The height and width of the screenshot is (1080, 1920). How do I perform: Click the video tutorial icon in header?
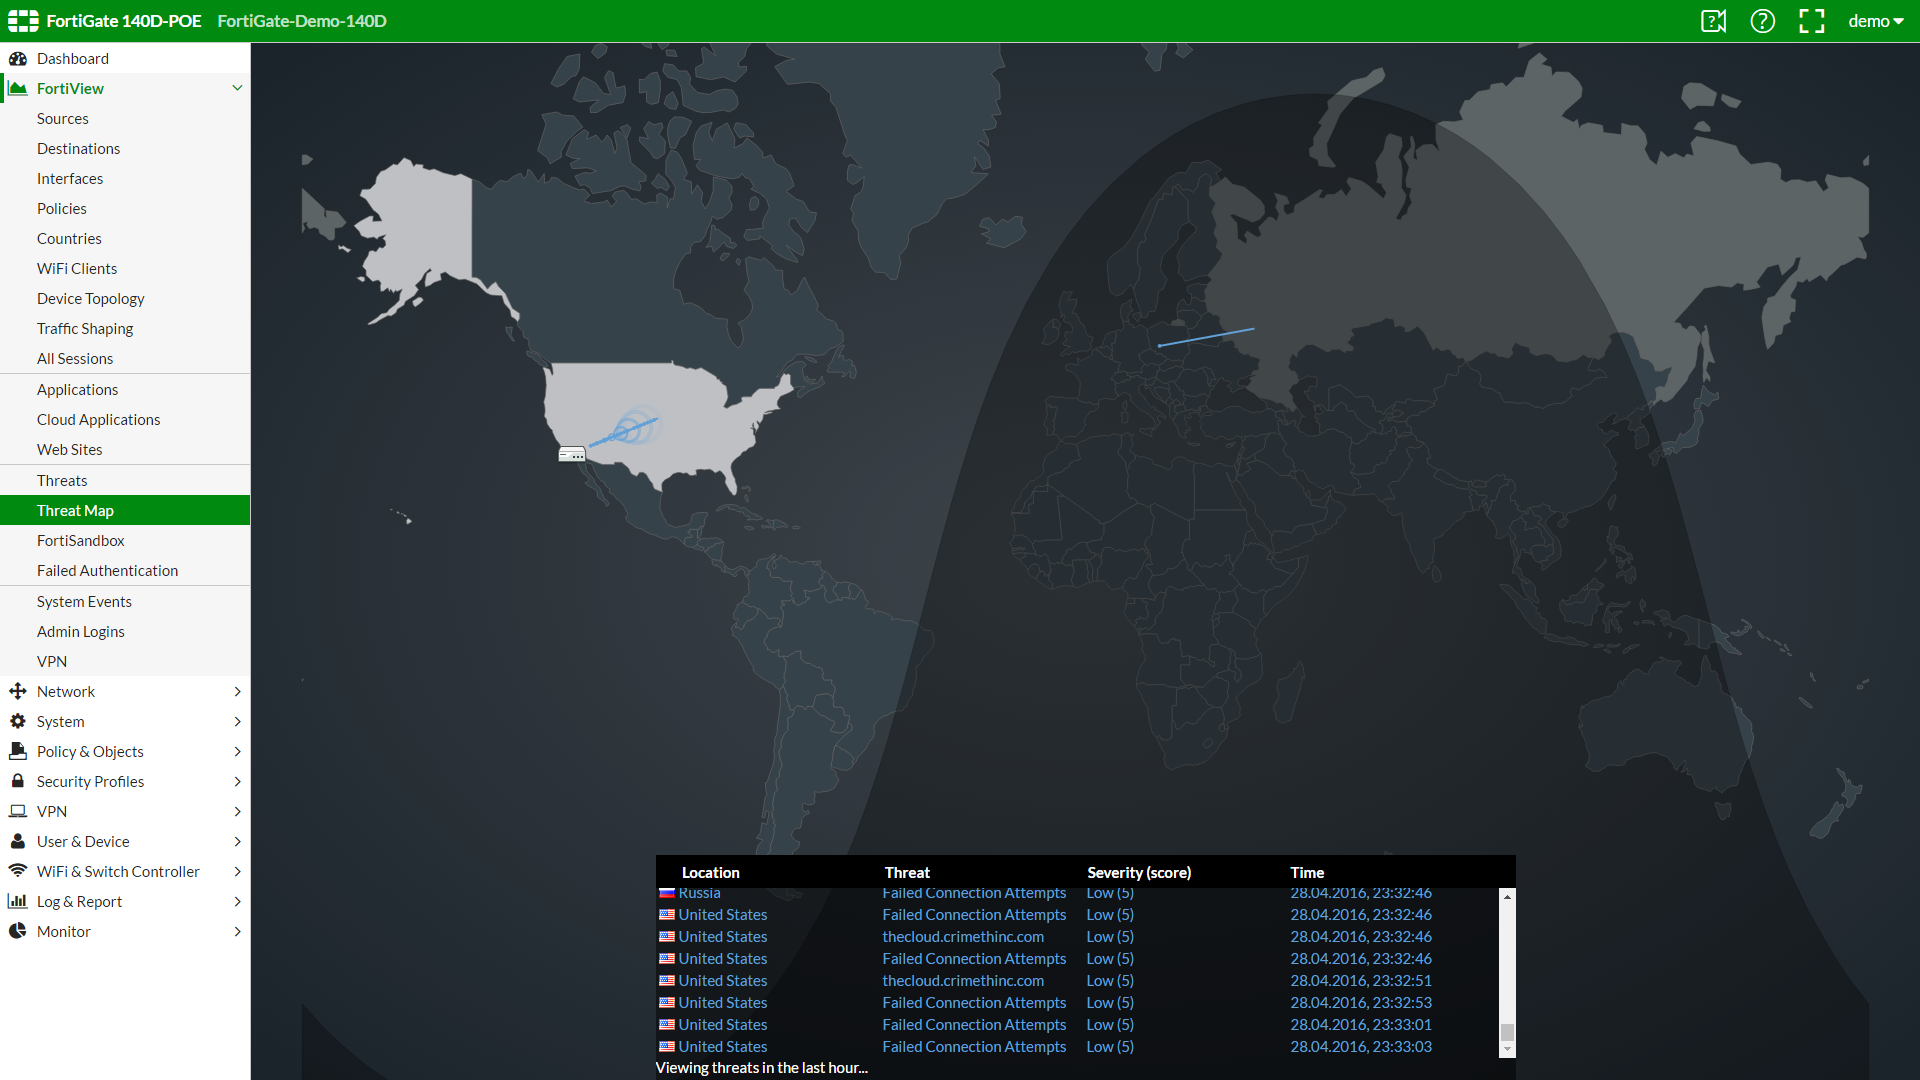click(x=1713, y=21)
